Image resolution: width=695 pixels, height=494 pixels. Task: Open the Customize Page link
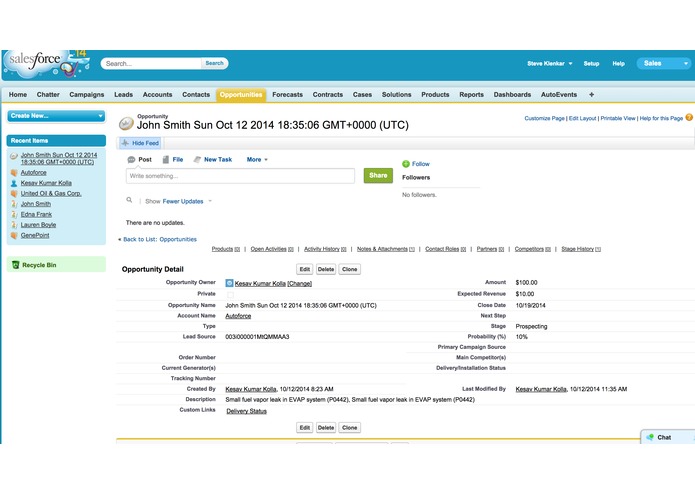tap(544, 118)
